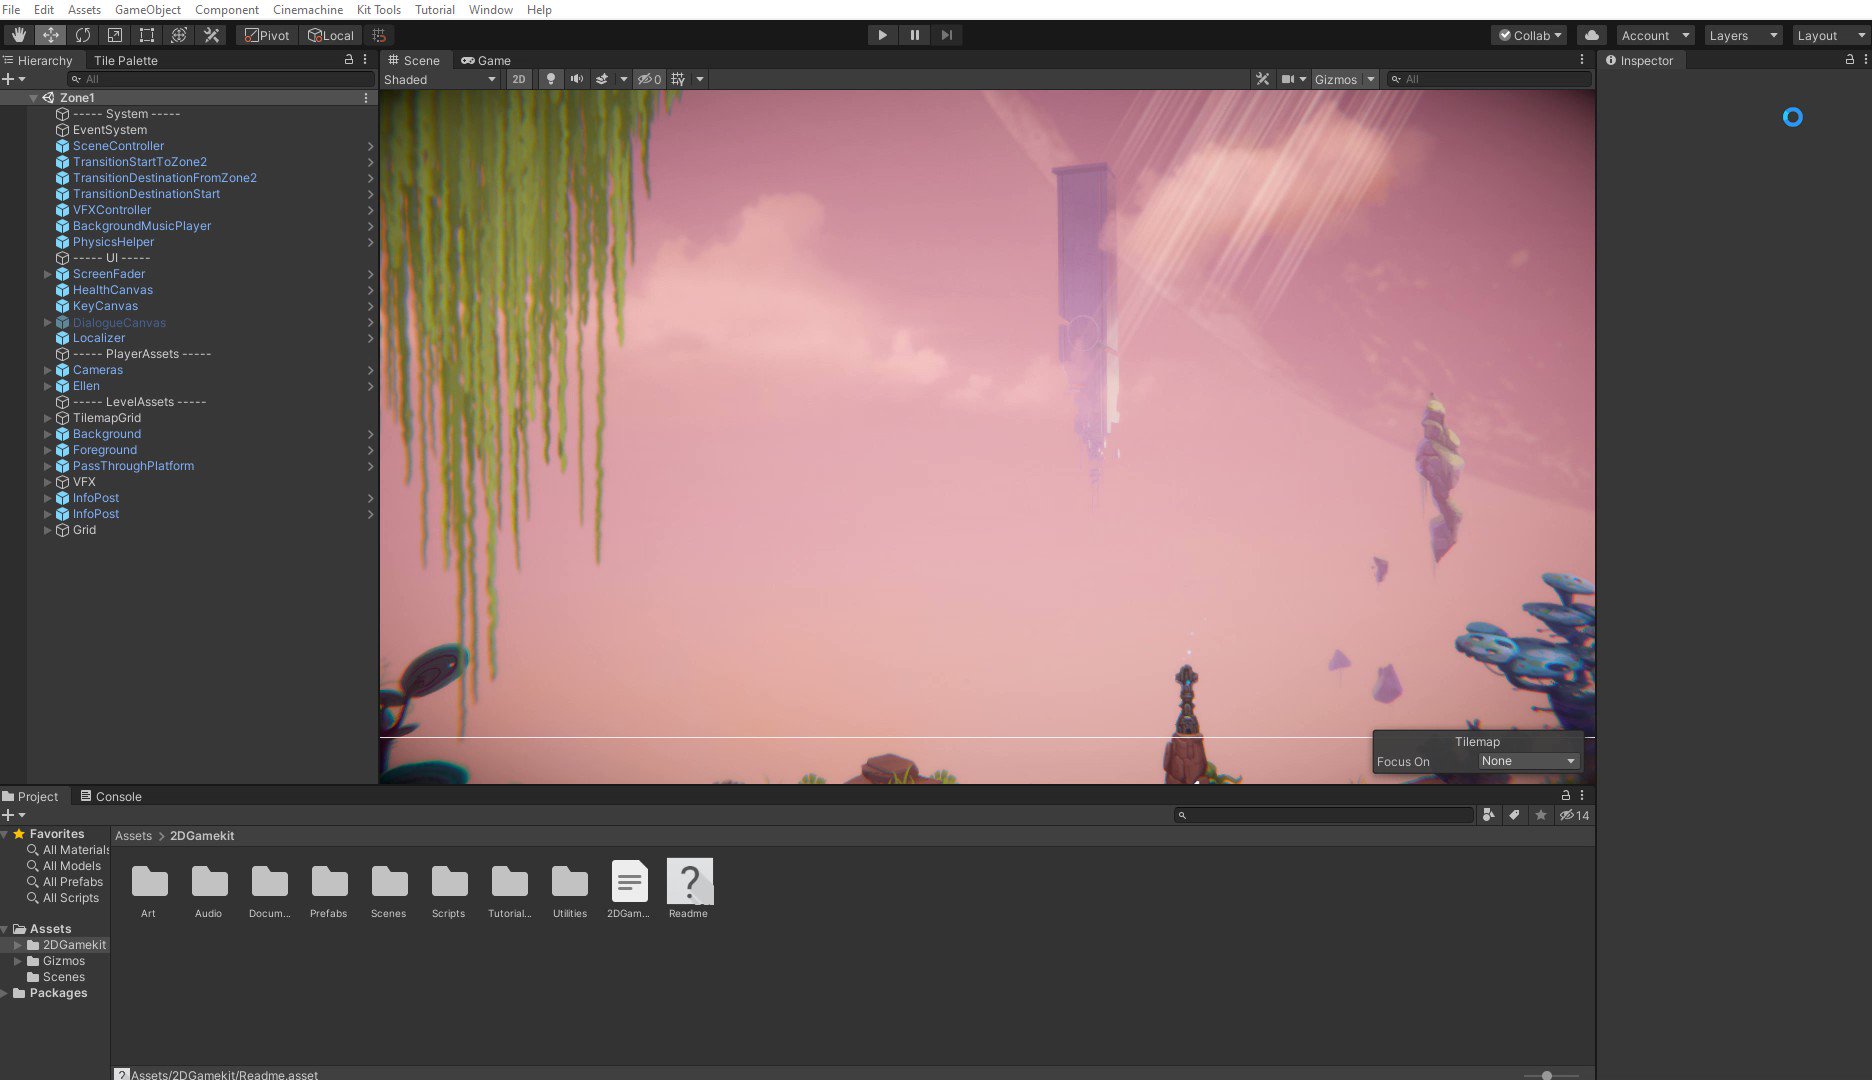Image resolution: width=1872 pixels, height=1080 pixels.
Task: Open the Account dropdown
Action: pos(1655,35)
